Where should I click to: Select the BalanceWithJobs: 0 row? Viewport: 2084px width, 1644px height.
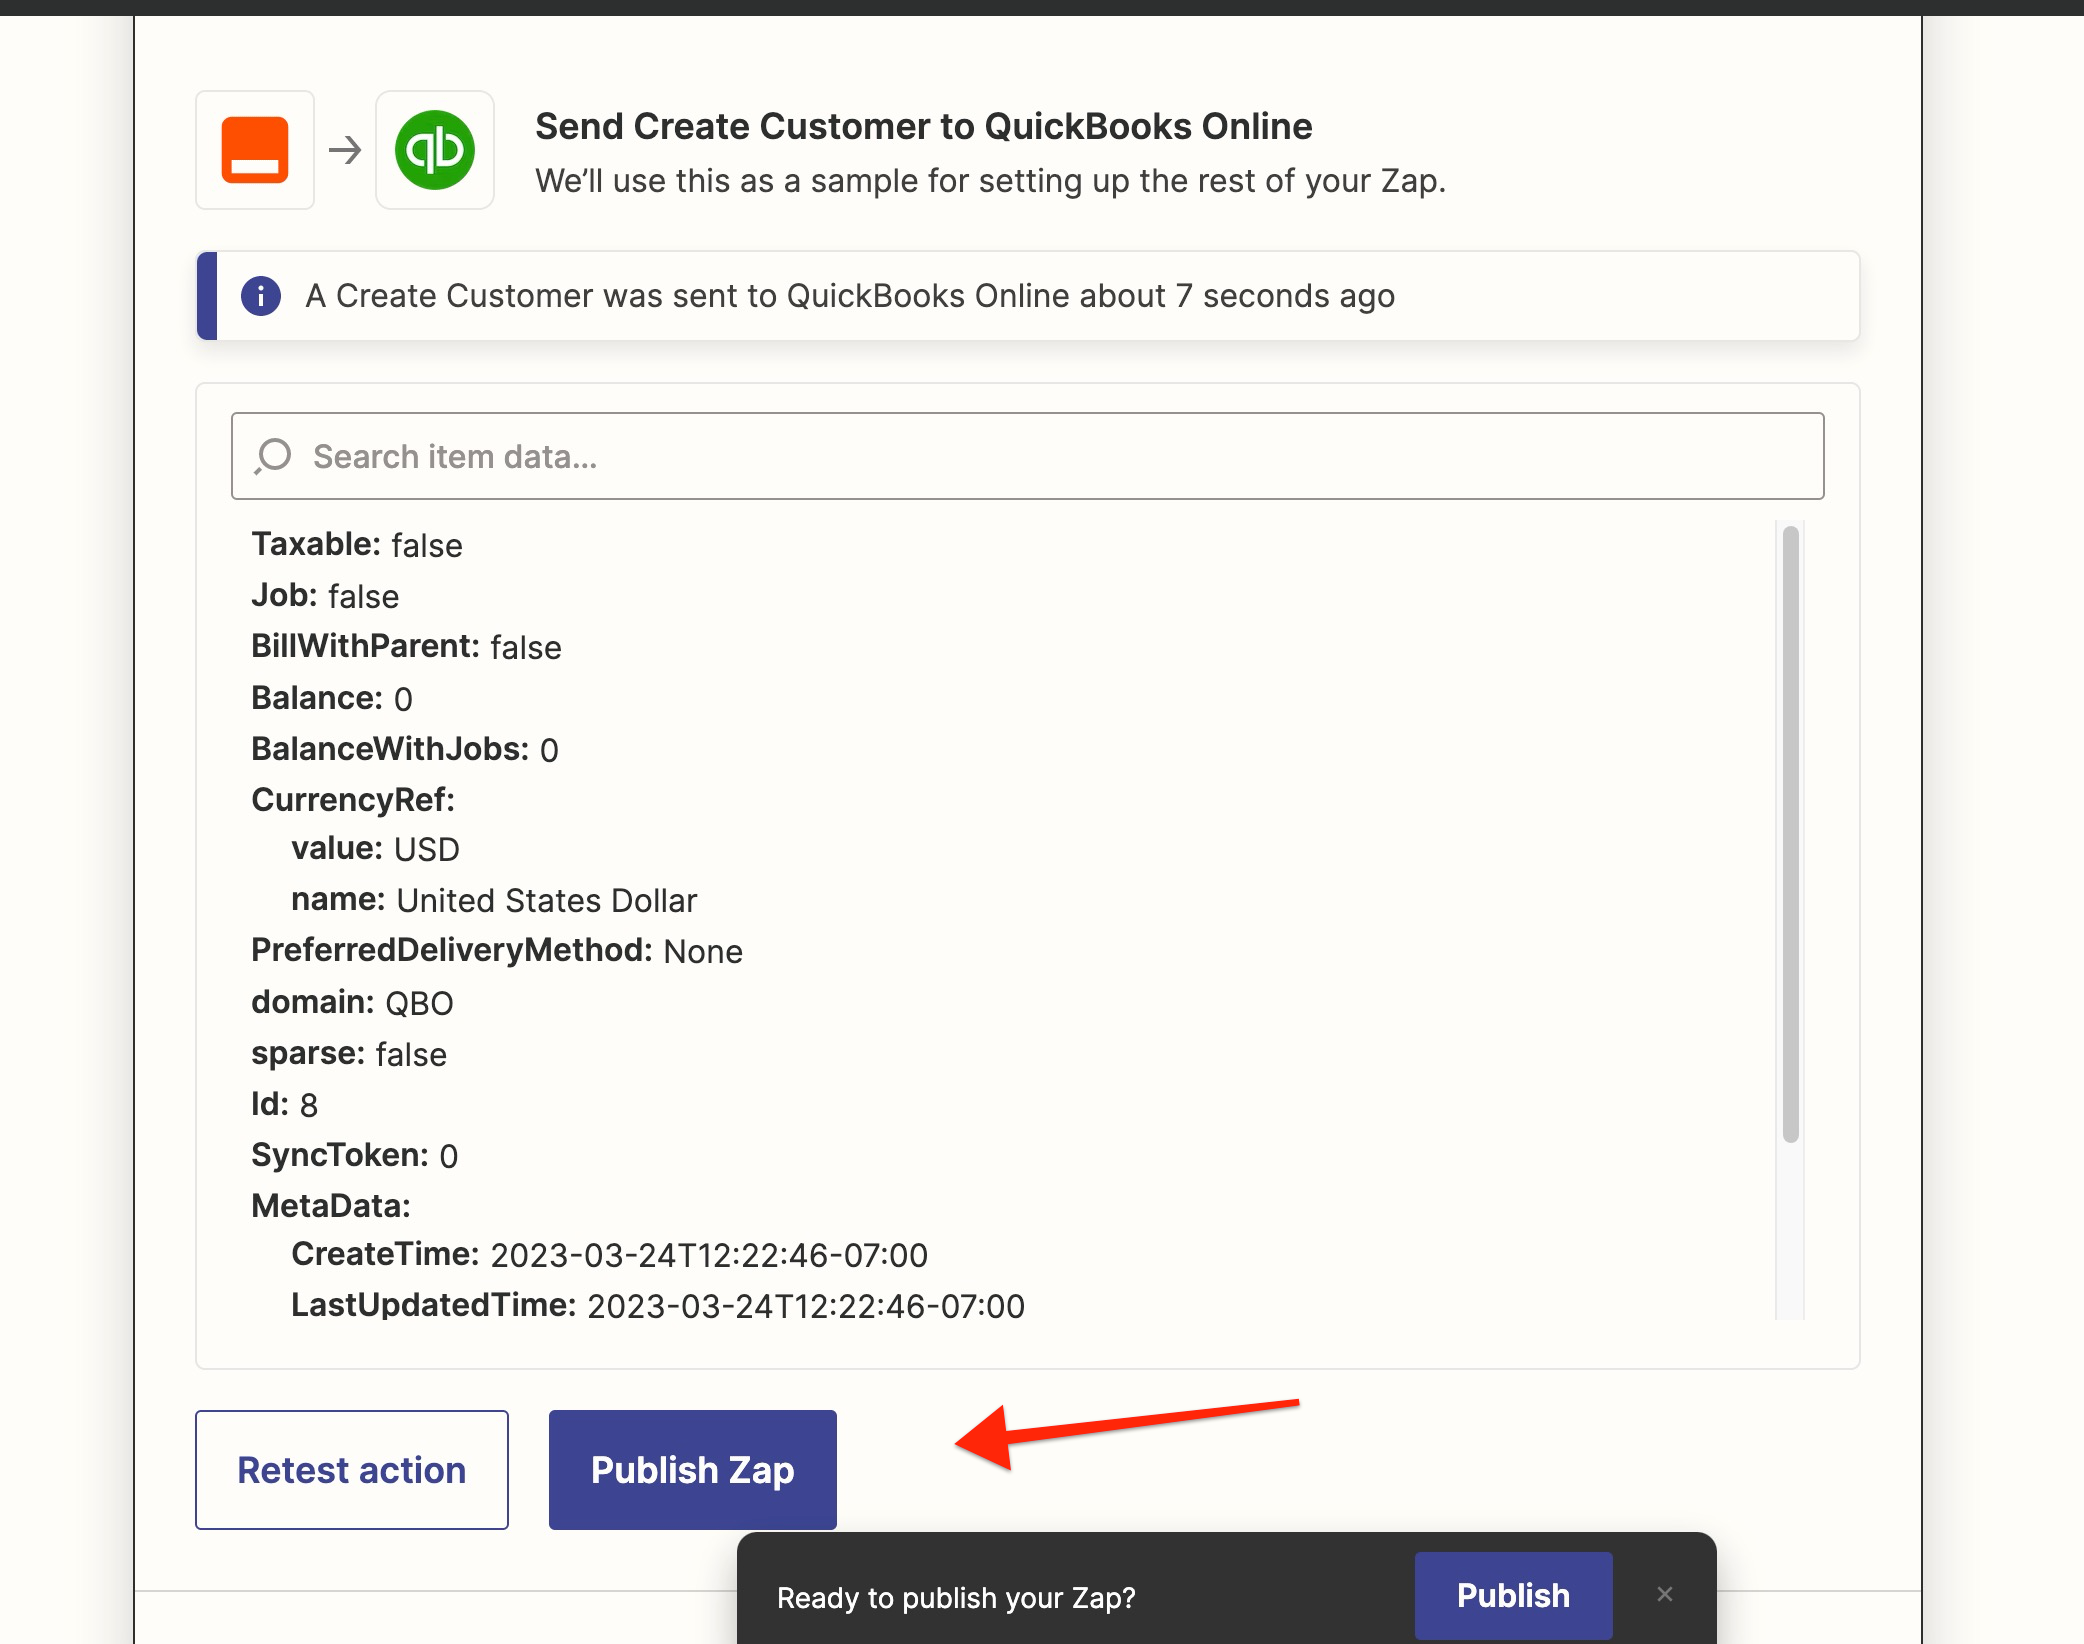click(x=405, y=749)
